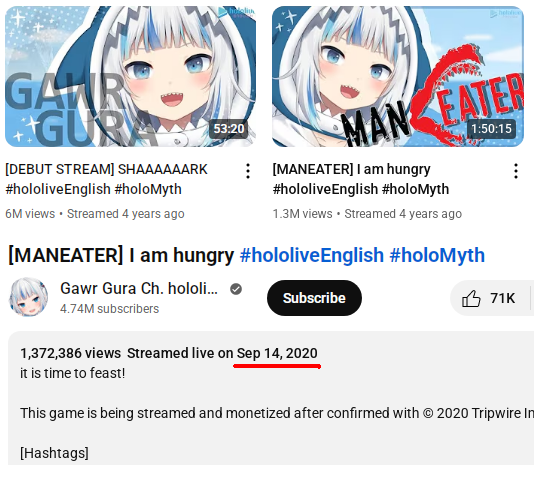The width and height of the screenshot is (534, 485).
Task: Expand the video description box
Action: point(271,398)
